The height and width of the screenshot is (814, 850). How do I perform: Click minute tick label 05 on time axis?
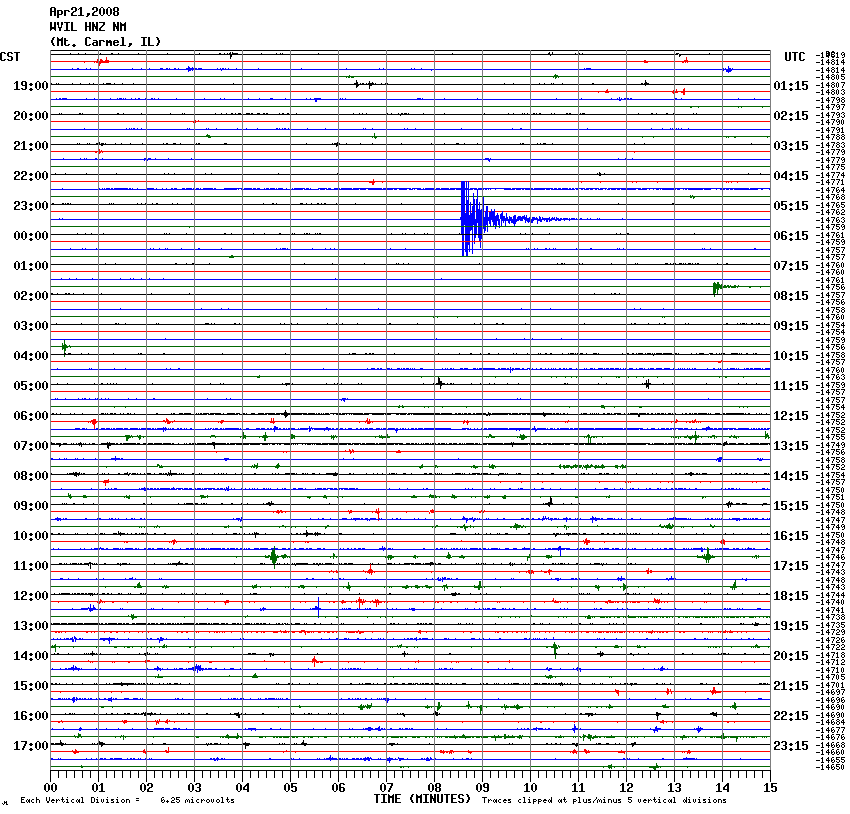pos(291,788)
